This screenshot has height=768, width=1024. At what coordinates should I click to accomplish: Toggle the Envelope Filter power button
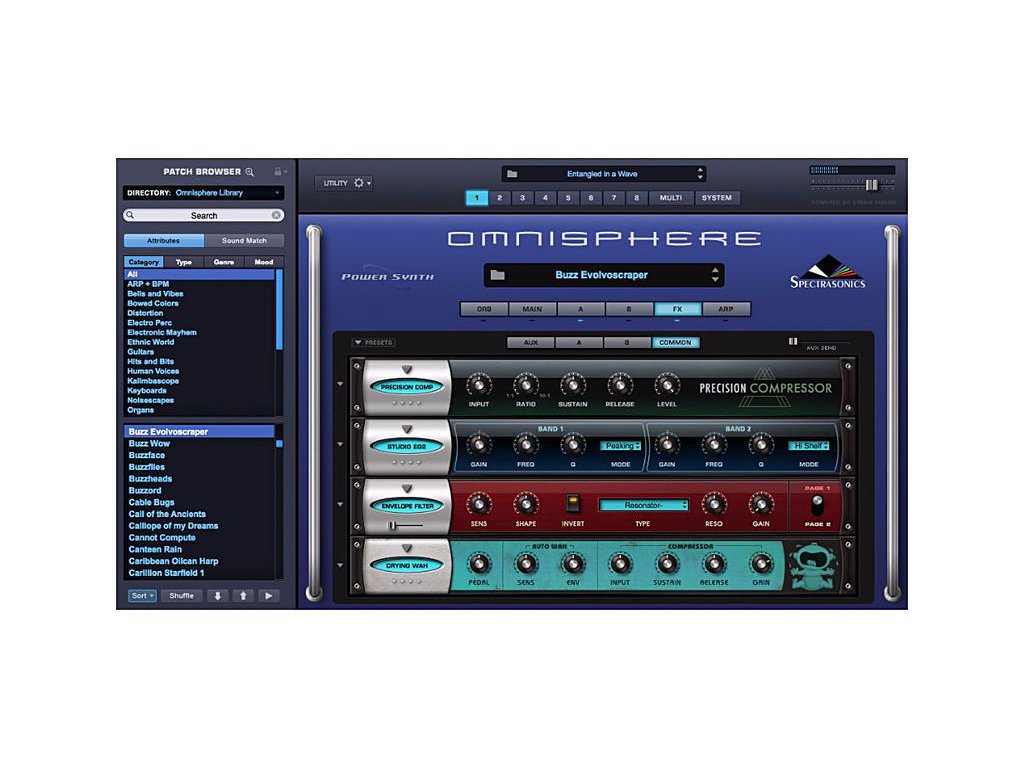coord(407,506)
